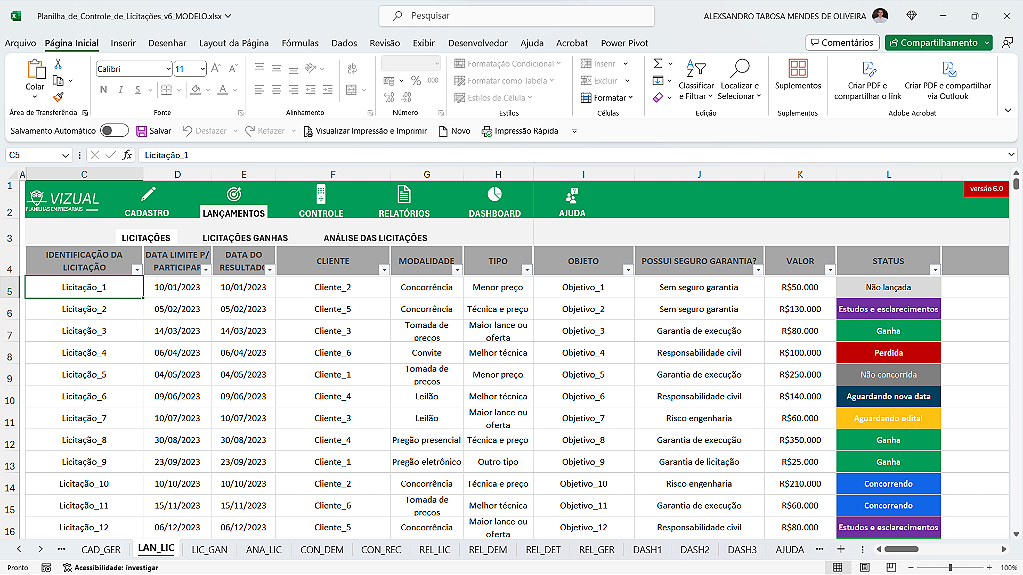Expand the formula bar
The width and height of the screenshot is (1023, 575).
click(1011, 155)
